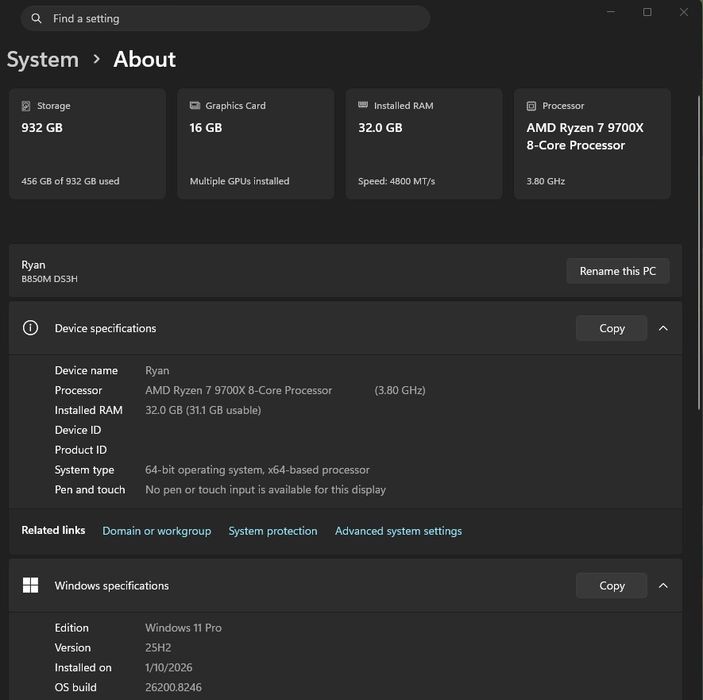Open the Processor AMD Ryzen card
This screenshot has height=700, width=703.
click(x=592, y=143)
